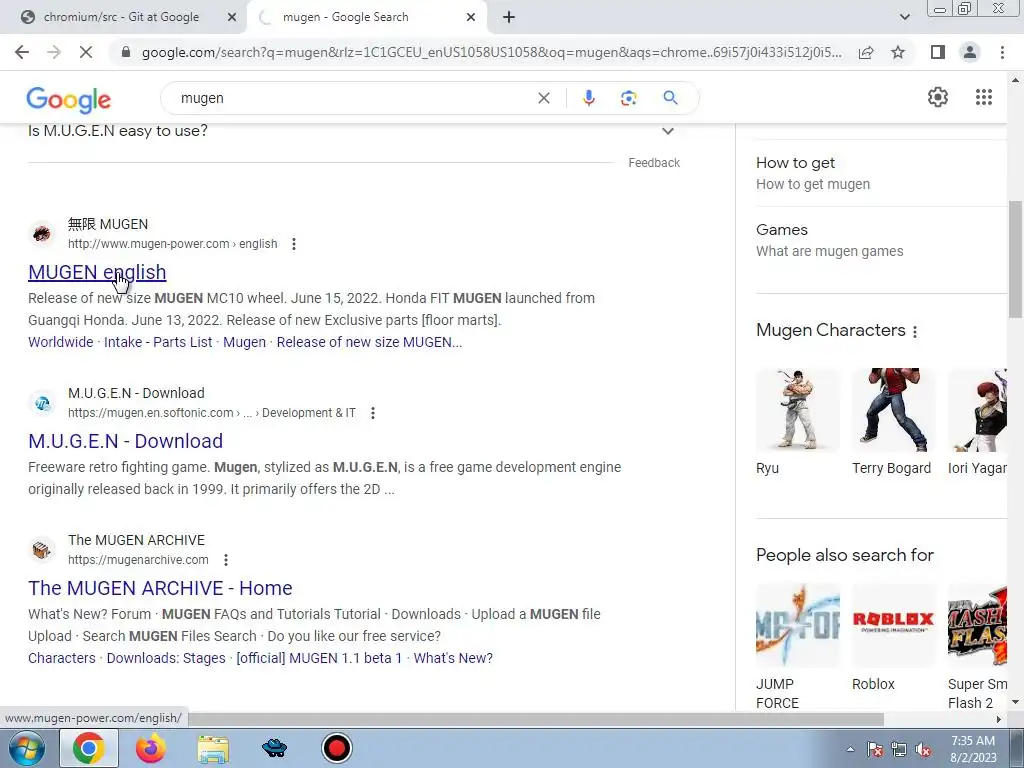Screen dimensions: 1024x768
Task: Open the browser side panel
Action: click(938, 52)
